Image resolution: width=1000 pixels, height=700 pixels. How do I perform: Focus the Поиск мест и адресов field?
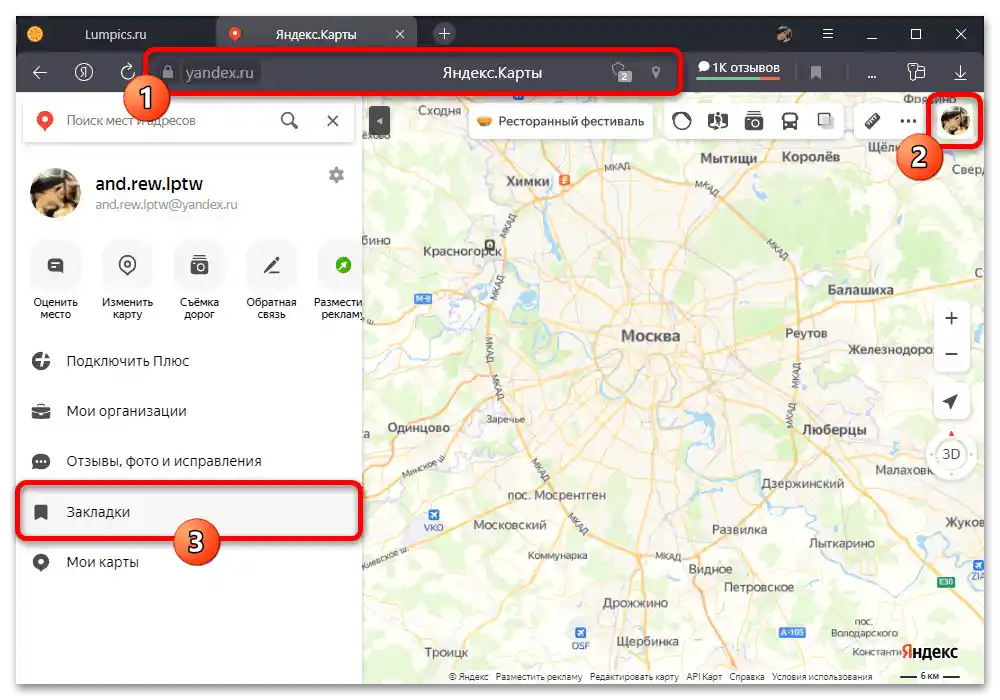click(x=167, y=120)
